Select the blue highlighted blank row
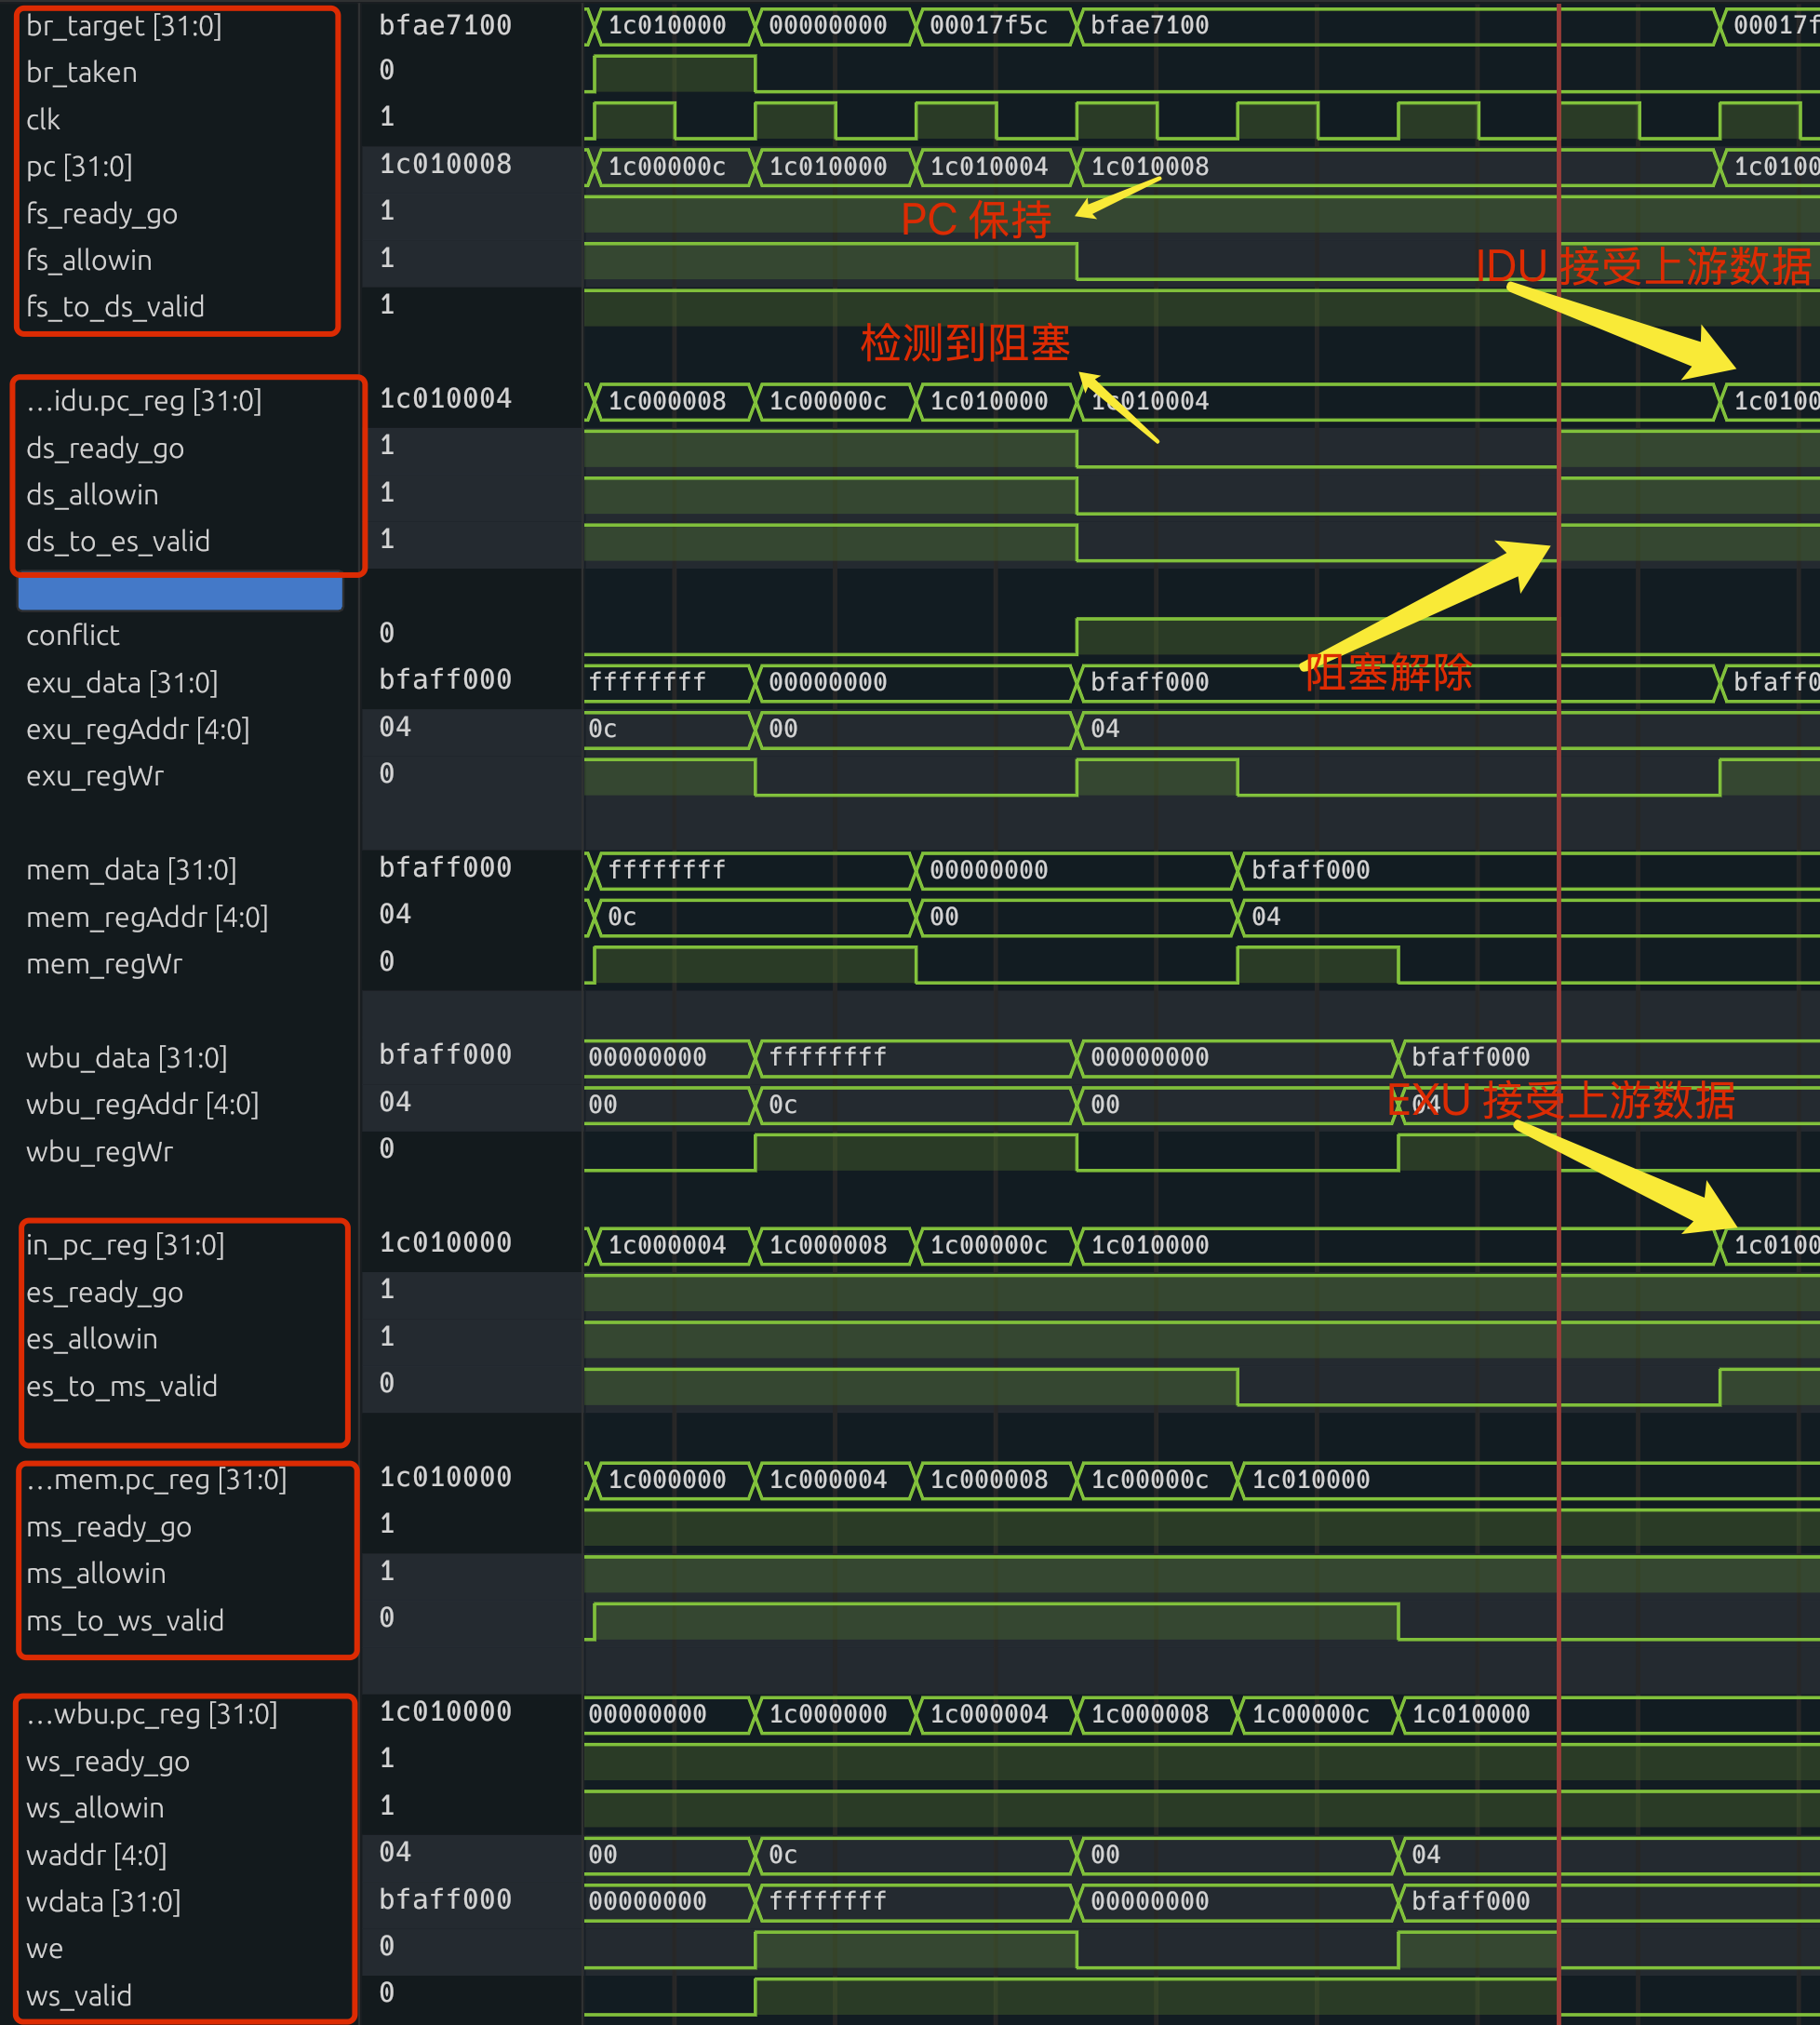The image size is (1820, 2025). pyautogui.click(x=180, y=592)
